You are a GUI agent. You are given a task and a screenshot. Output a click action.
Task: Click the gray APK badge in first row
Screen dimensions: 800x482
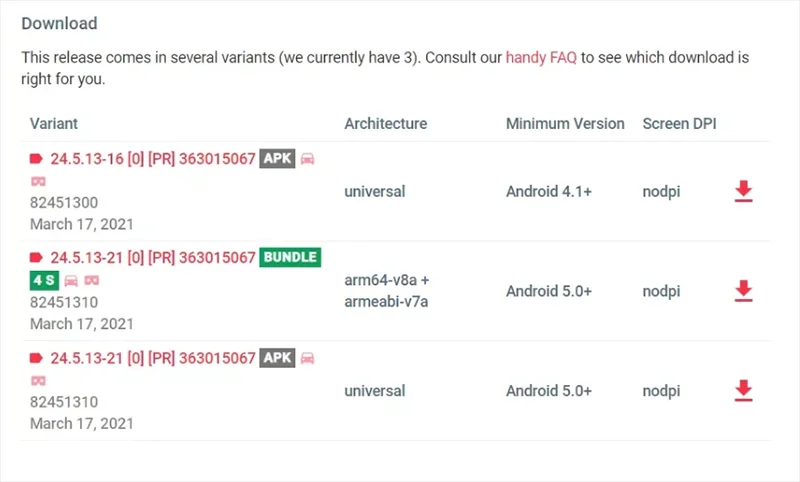277,158
